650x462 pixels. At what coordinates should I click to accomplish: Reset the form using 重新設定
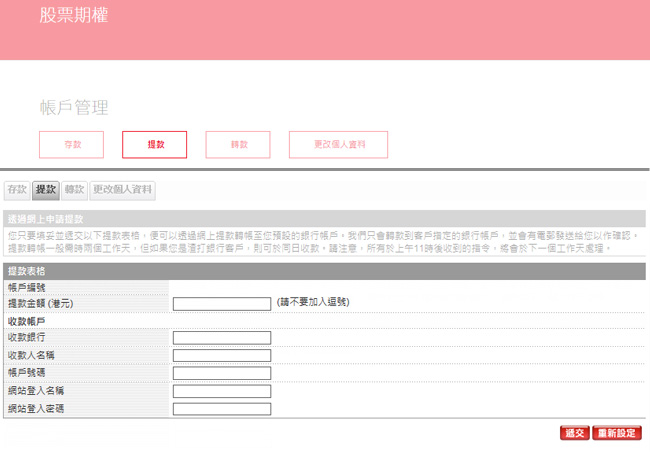(x=616, y=433)
